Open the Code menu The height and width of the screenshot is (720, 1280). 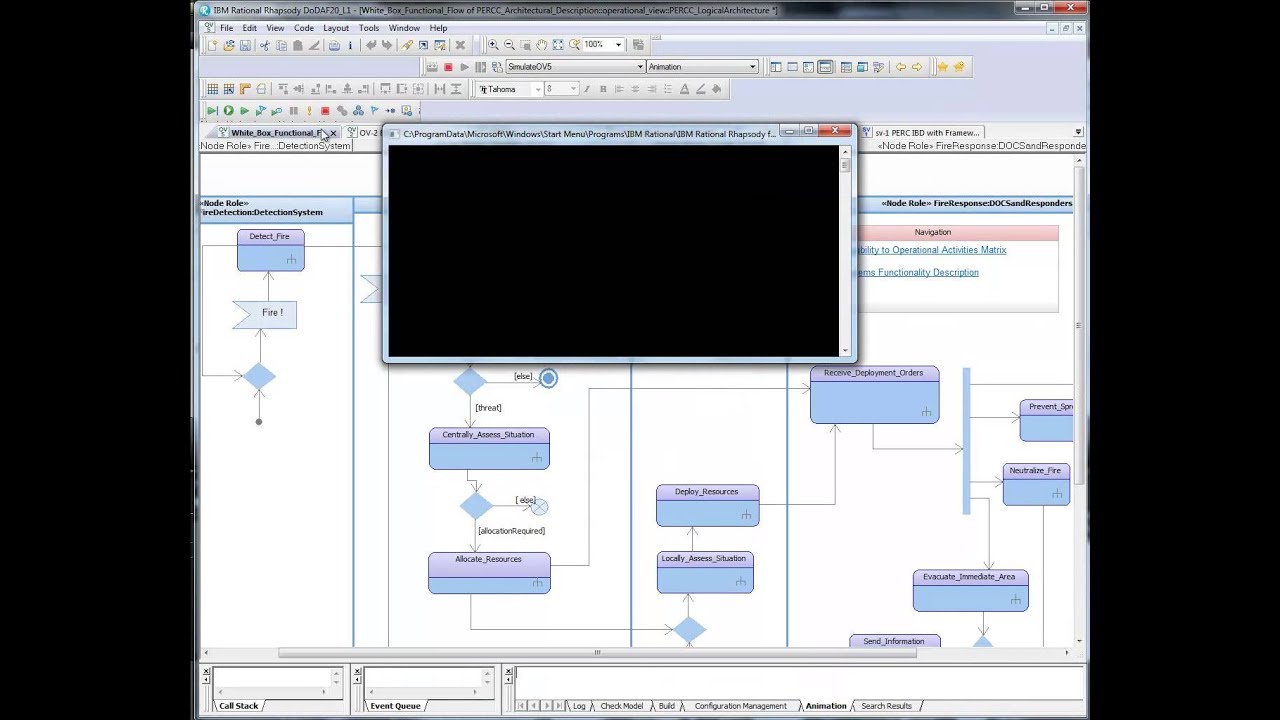pyautogui.click(x=303, y=28)
